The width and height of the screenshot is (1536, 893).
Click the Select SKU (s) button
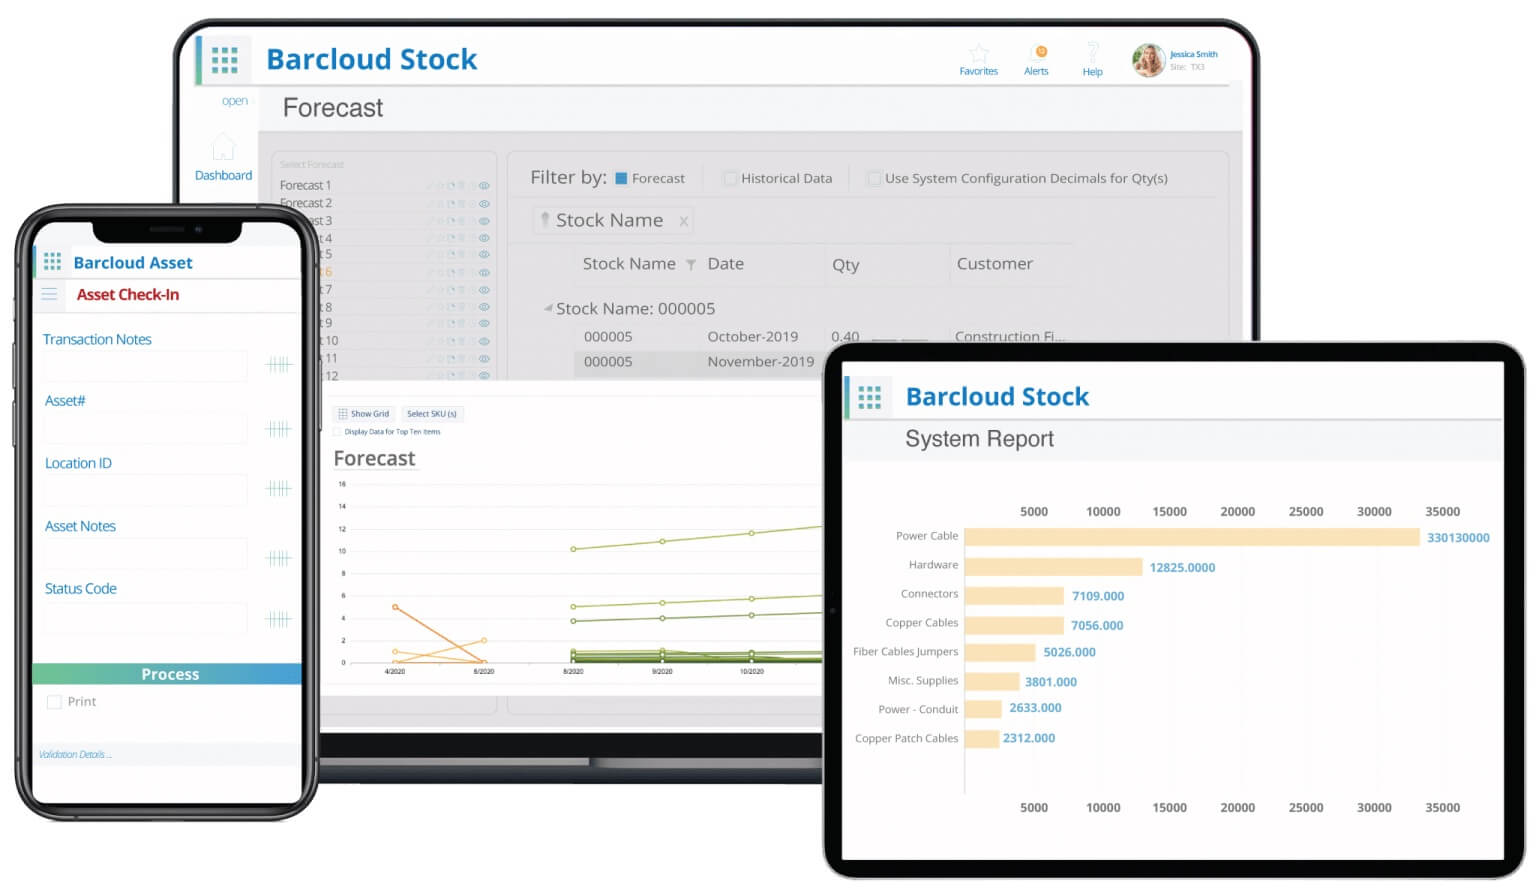432,414
